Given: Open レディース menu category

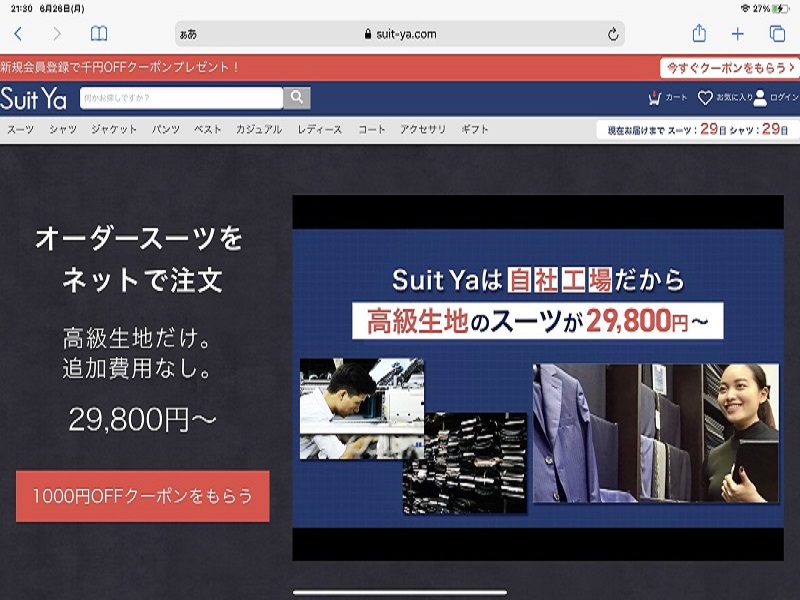Looking at the screenshot, I should pos(320,130).
